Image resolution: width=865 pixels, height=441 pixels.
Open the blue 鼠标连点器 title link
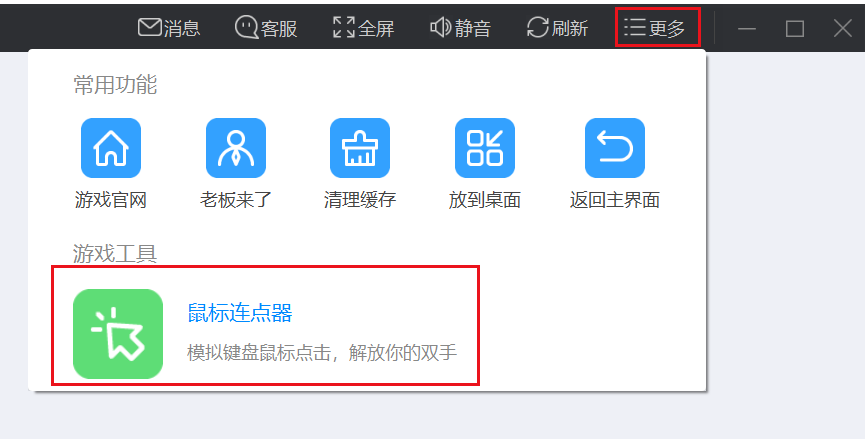point(240,313)
